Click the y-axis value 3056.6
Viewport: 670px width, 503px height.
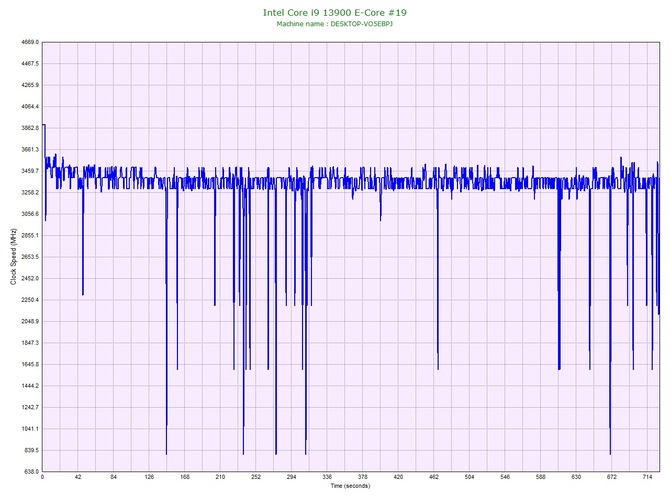click(x=30, y=214)
